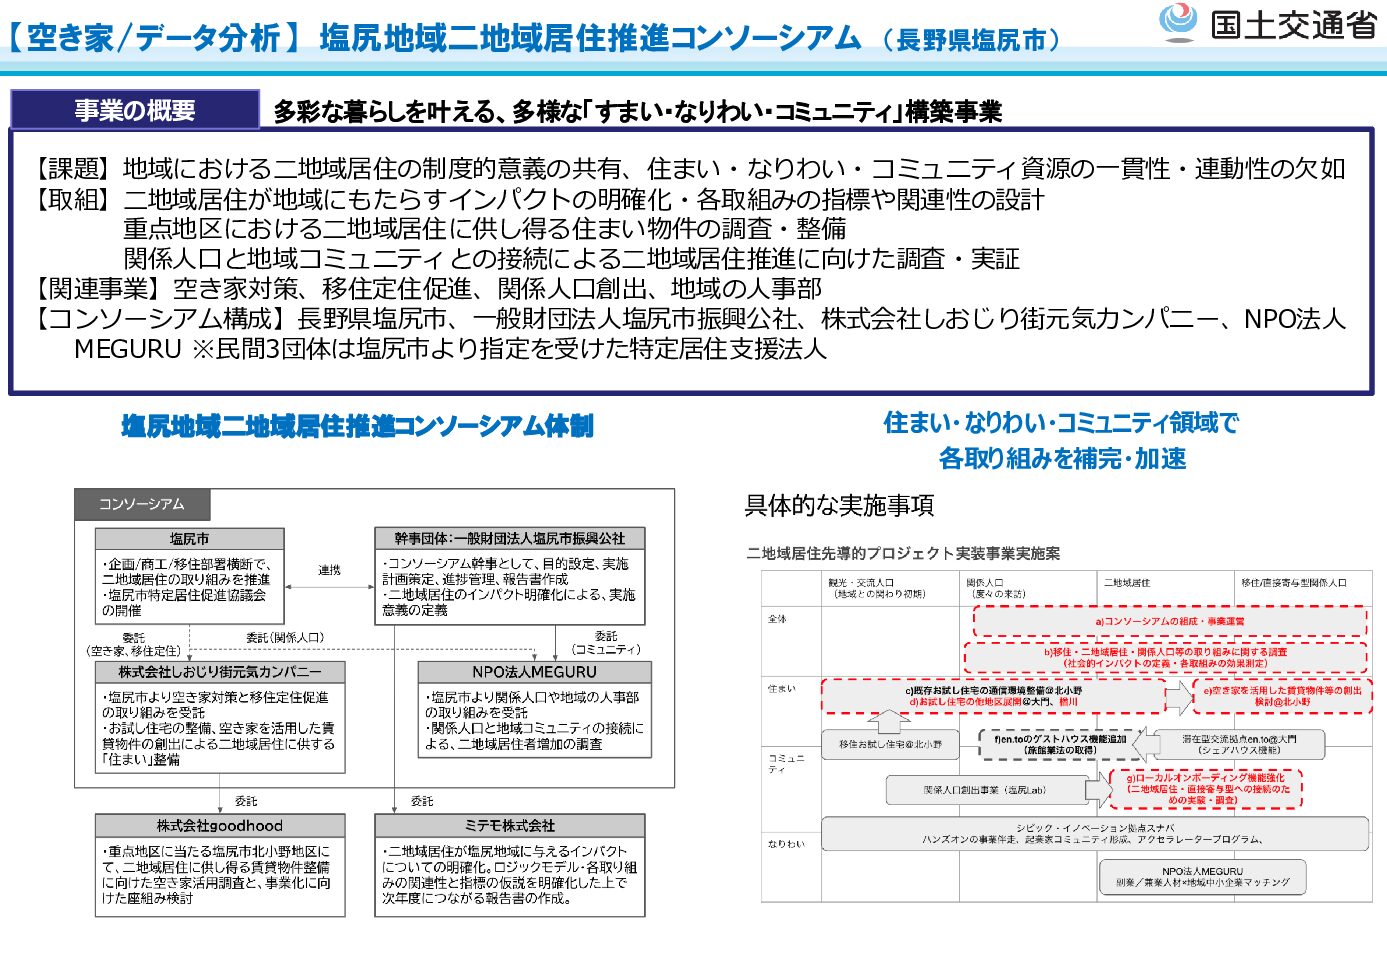The width and height of the screenshot is (1387, 960).
Task: Click the 国土交通省 logo emblem
Action: [x=1178, y=22]
